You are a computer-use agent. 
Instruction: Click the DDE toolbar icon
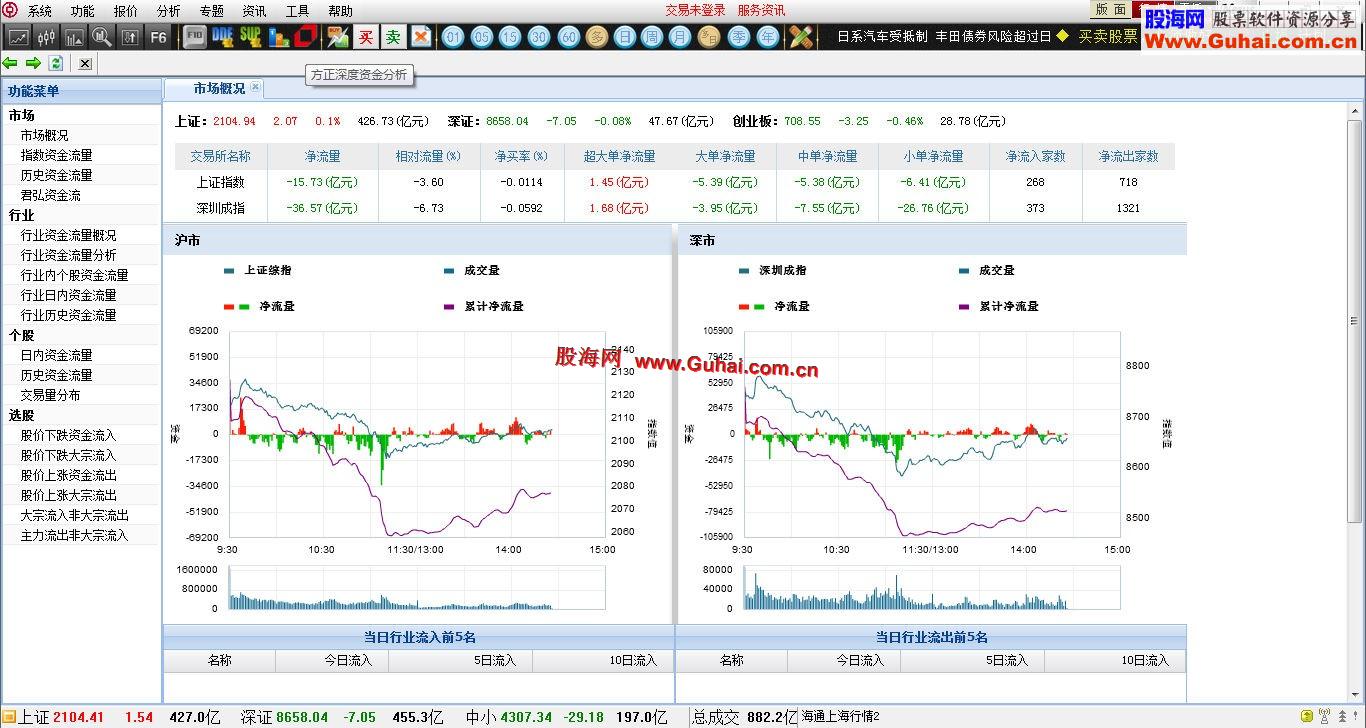point(223,37)
